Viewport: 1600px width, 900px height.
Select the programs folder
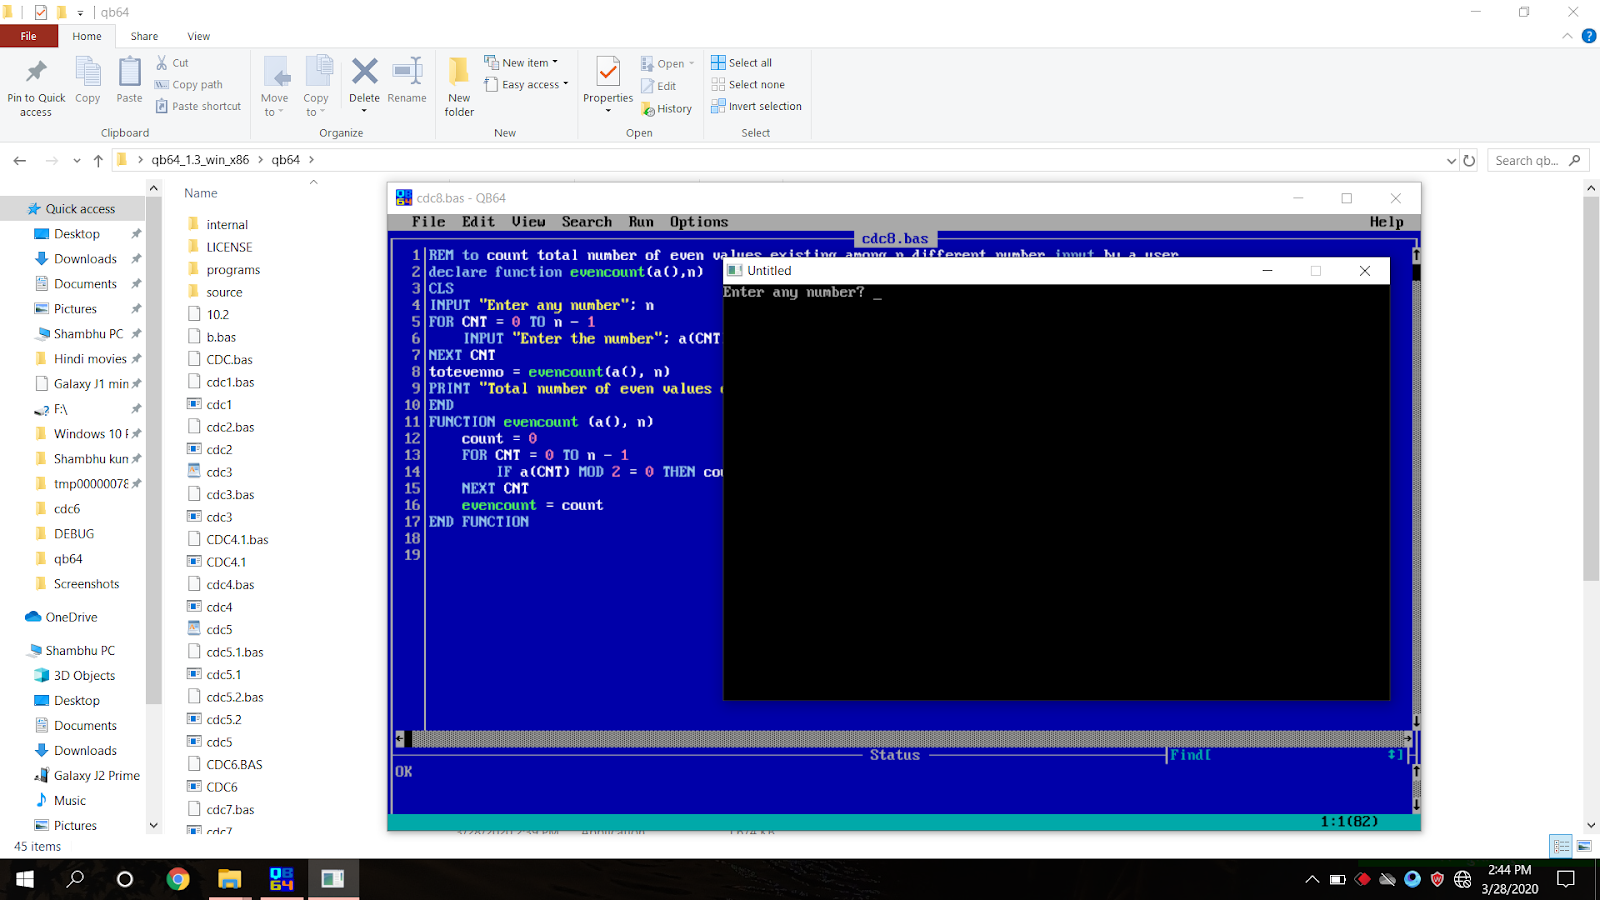[233, 270]
